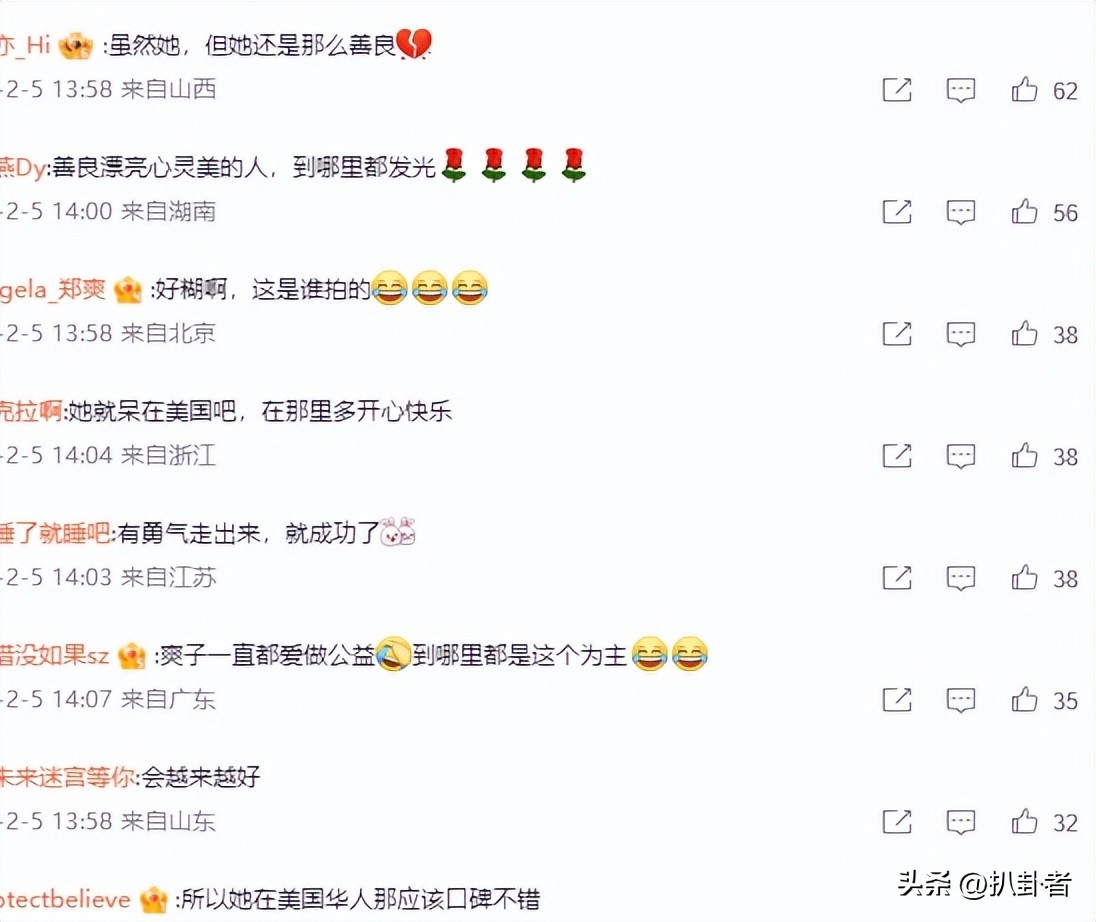The width and height of the screenshot is (1096, 922).
Task: Like the 山东 comment with 32 likes
Action: click(x=1024, y=821)
